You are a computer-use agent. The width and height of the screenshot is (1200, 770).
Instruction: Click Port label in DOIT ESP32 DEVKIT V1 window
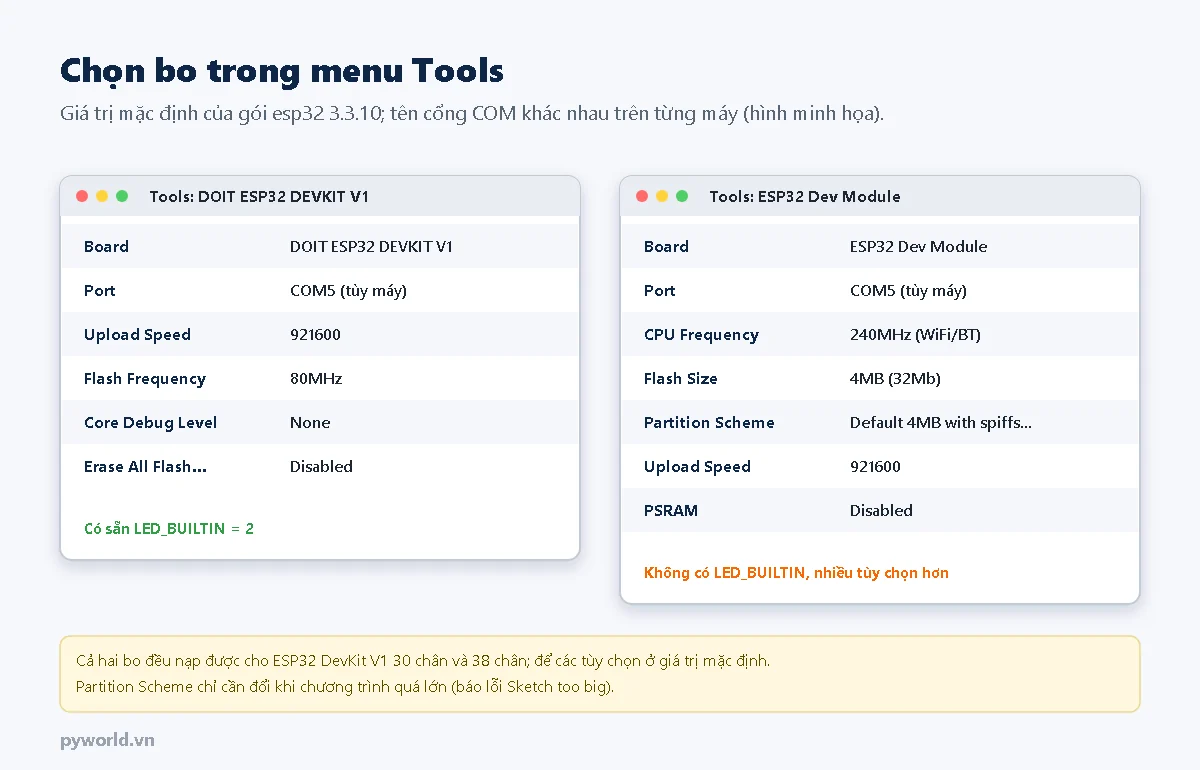[99, 291]
